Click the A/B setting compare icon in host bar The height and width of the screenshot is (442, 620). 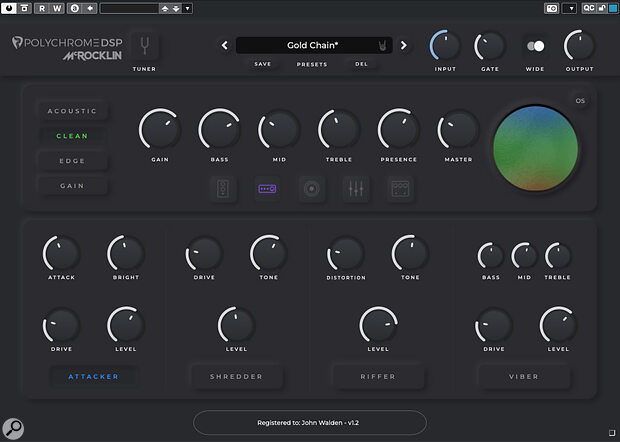[x=75, y=8]
